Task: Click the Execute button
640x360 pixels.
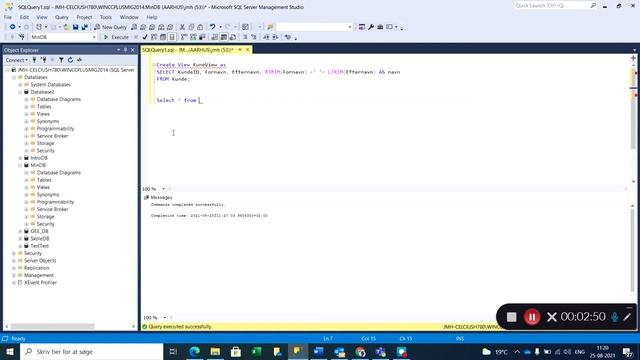Action: (116, 37)
